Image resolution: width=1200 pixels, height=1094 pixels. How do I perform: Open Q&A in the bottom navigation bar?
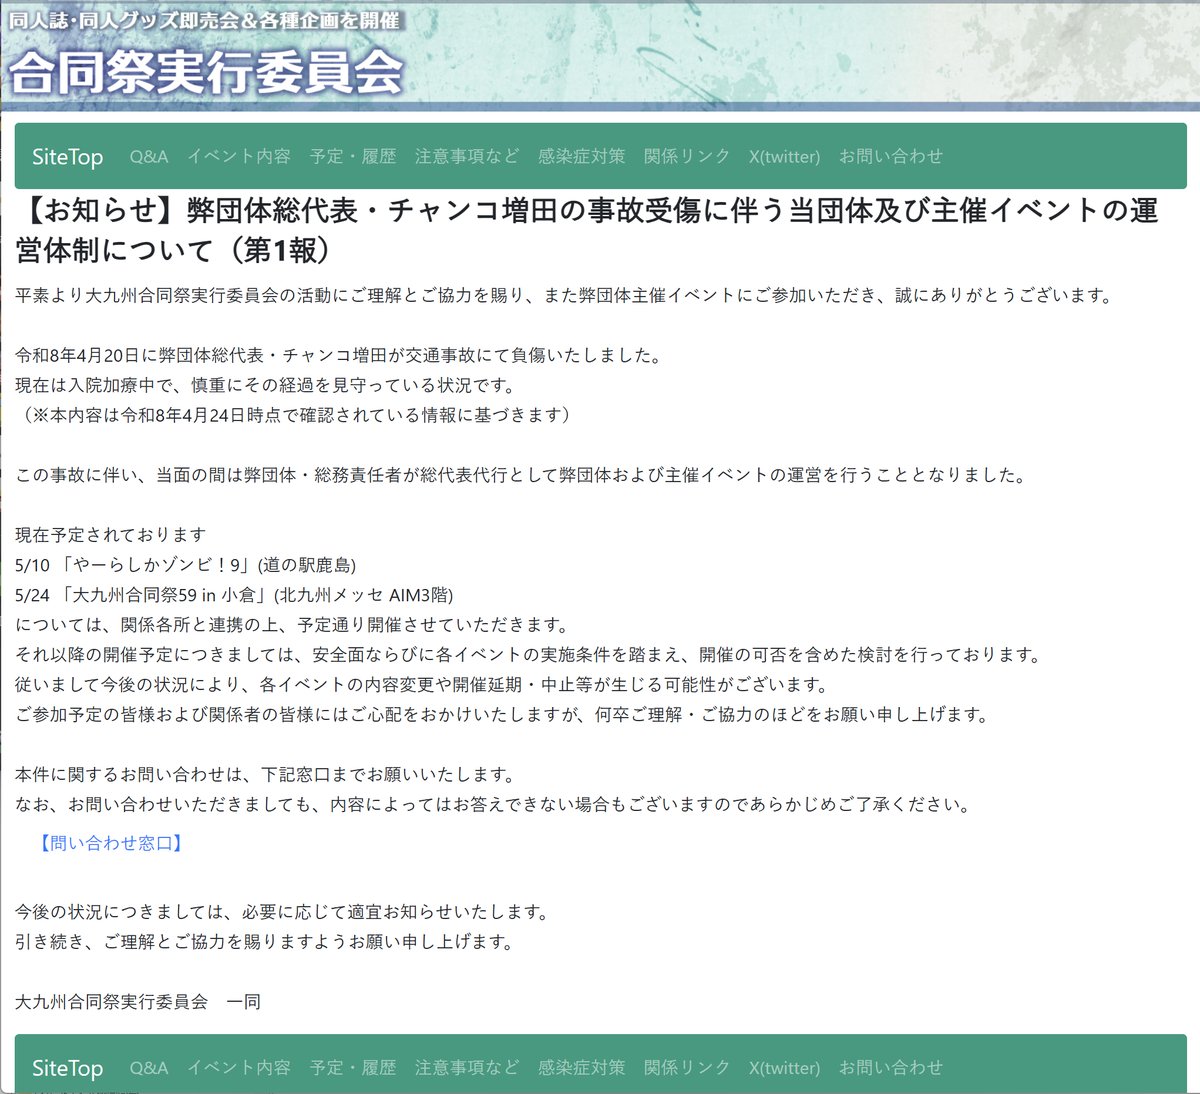[x=149, y=1068]
